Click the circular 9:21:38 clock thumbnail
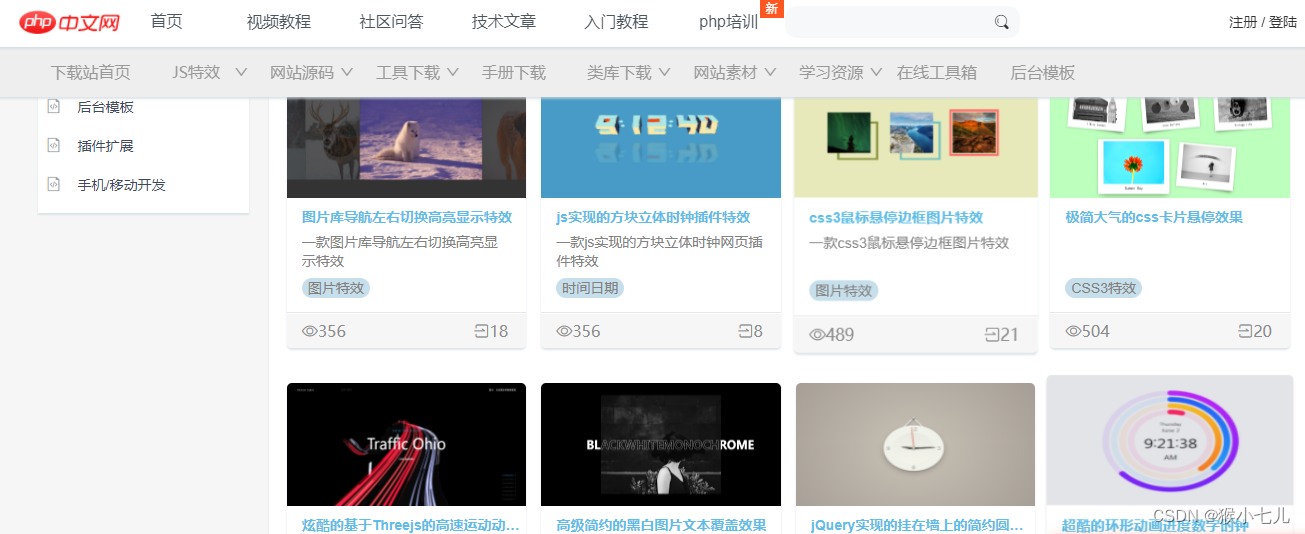1305x534 pixels. coord(1170,440)
